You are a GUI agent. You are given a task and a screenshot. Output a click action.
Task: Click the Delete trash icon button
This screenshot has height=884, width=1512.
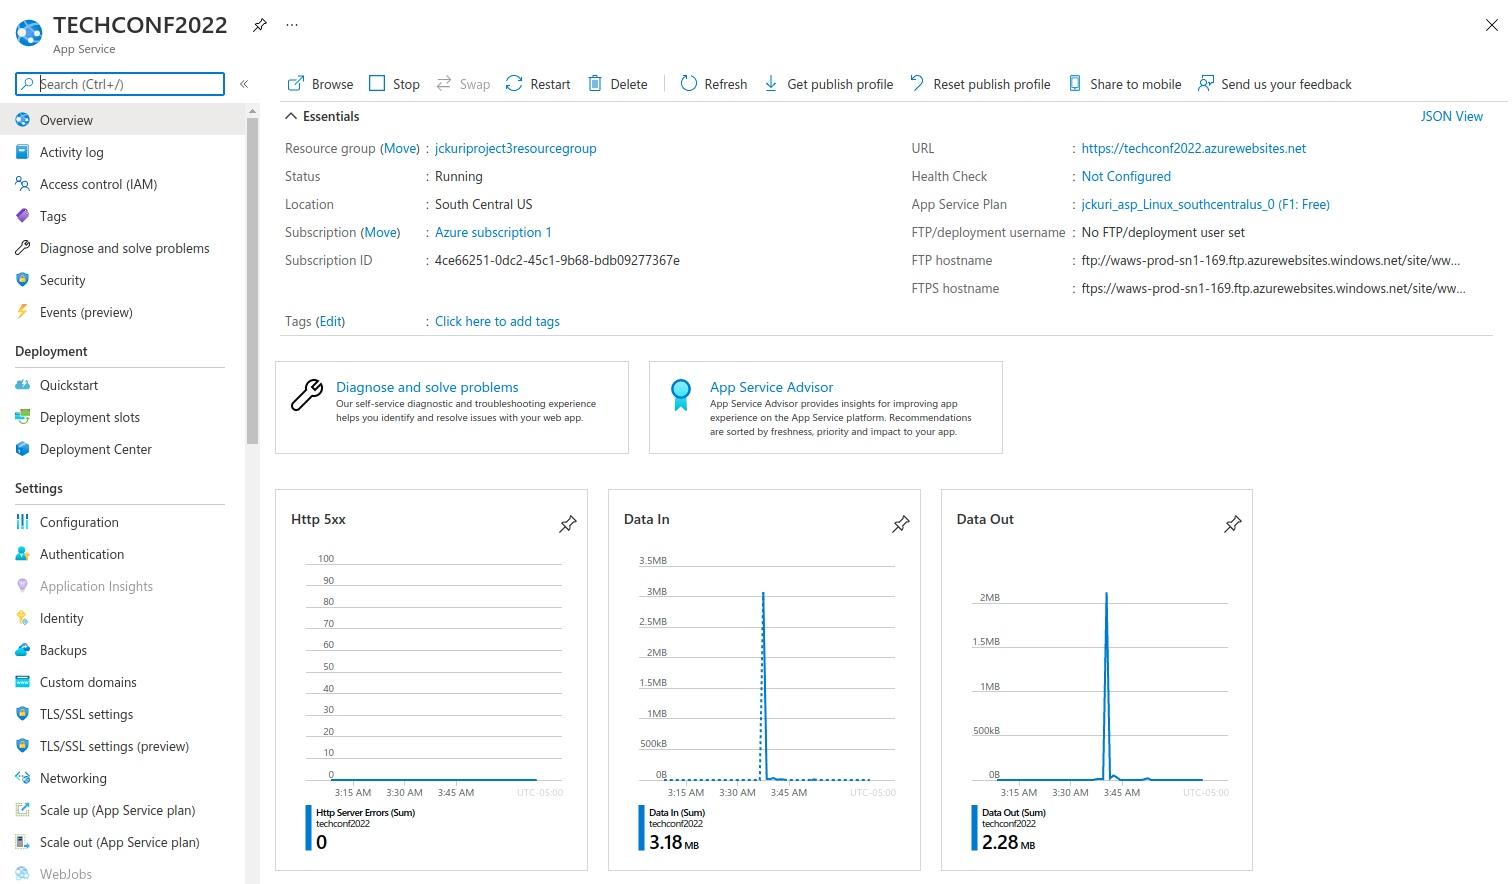618,84
